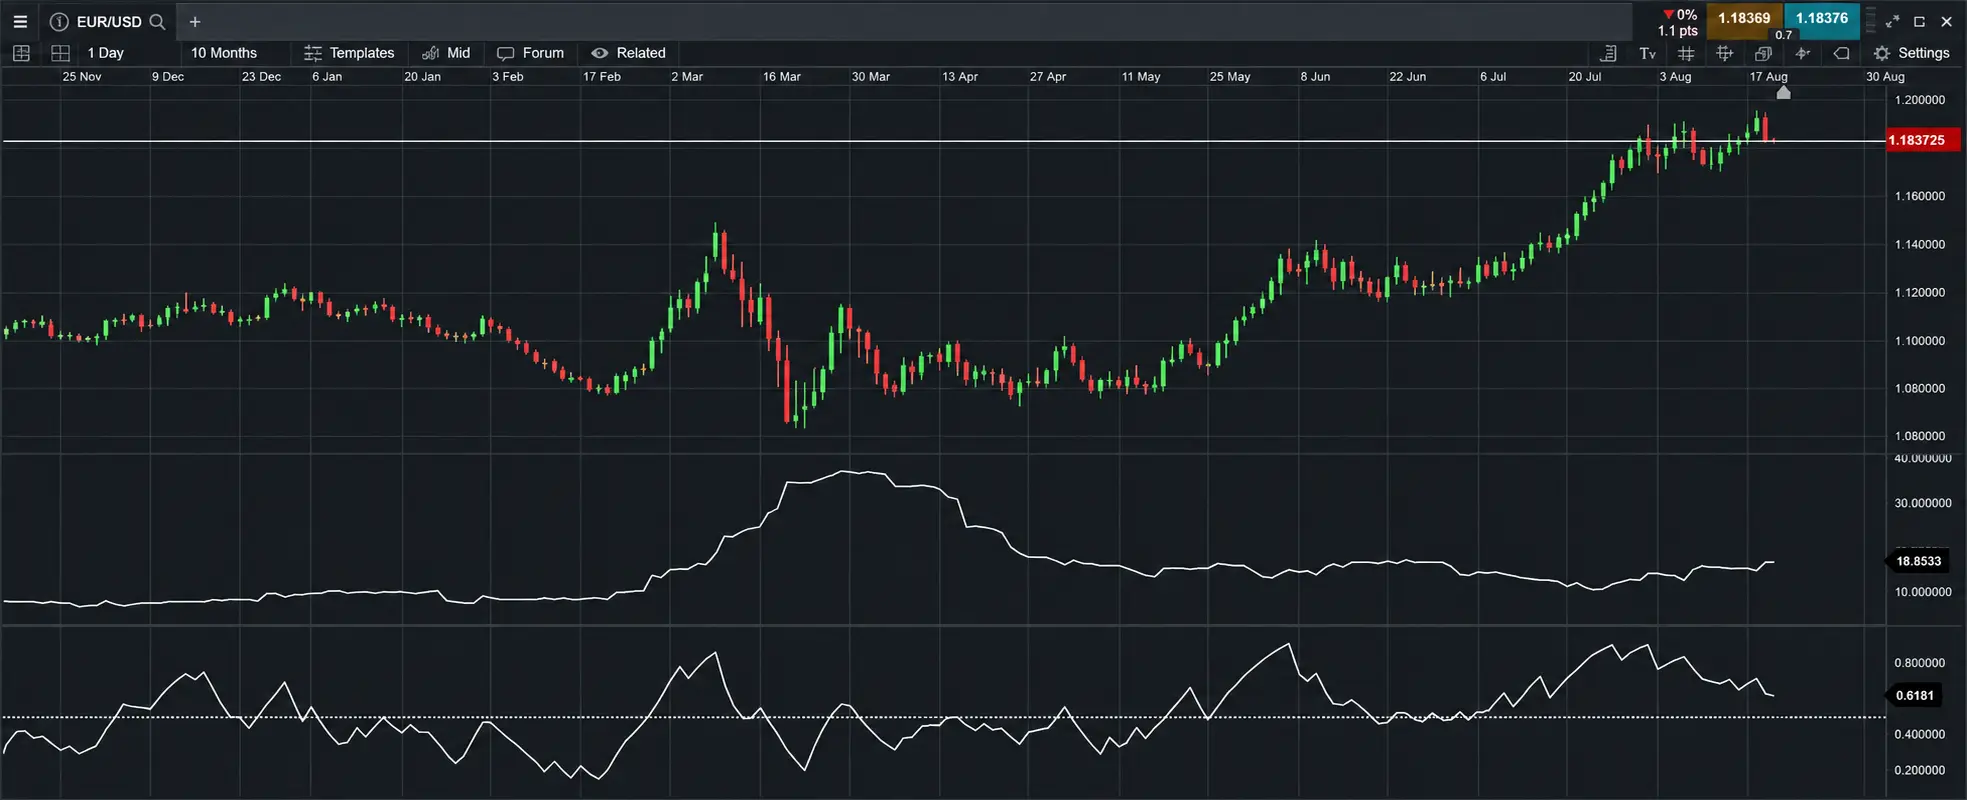Image resolution: width=1967 pixels, height=800 pixels.
Task: Click the 18.8533 indicator value label
Action: point(1917,561)
